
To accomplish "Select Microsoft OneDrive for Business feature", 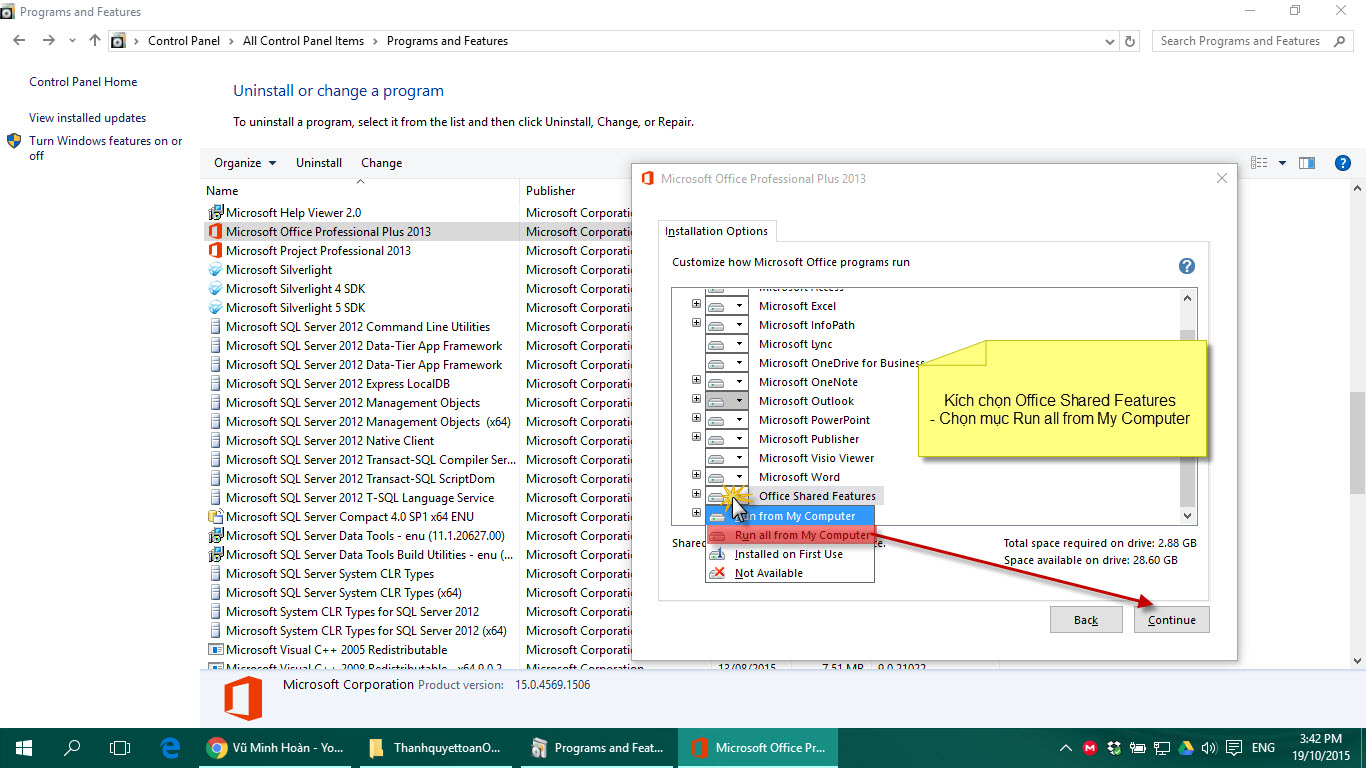I will [841, 363].
